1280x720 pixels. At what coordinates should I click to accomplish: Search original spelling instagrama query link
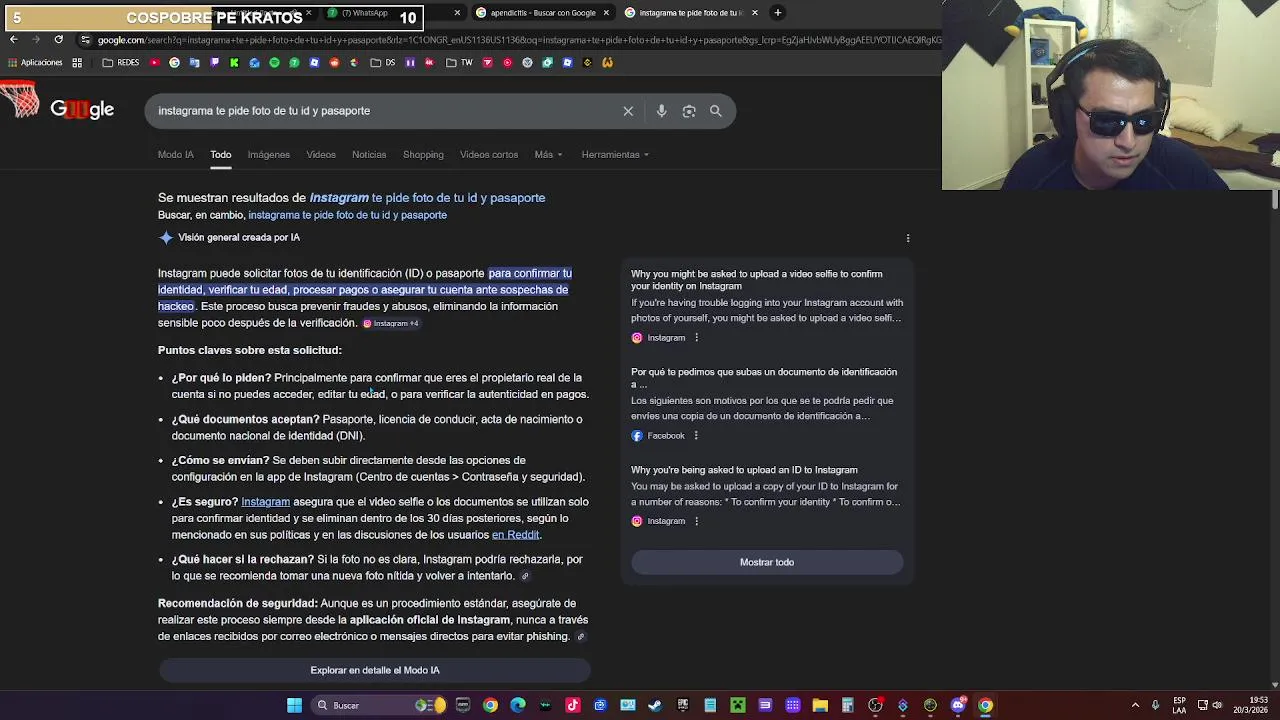point(347,215)
